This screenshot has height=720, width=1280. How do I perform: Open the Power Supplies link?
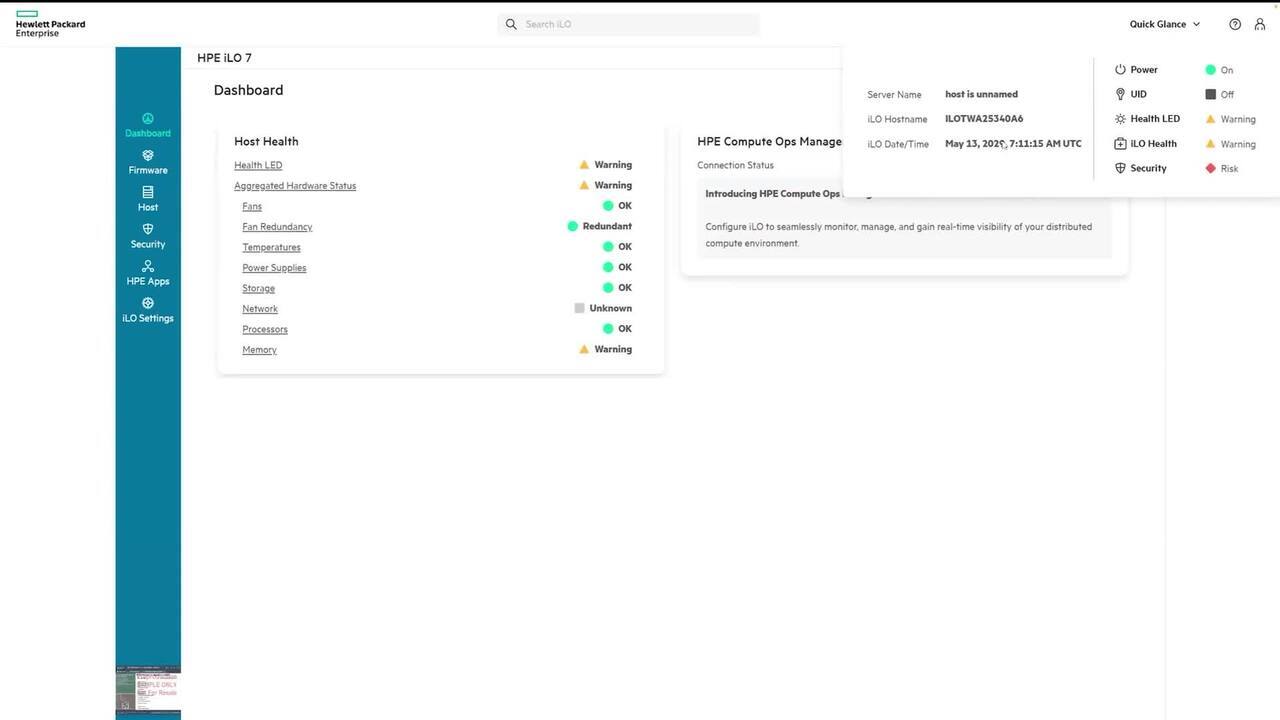click(274, 268)
